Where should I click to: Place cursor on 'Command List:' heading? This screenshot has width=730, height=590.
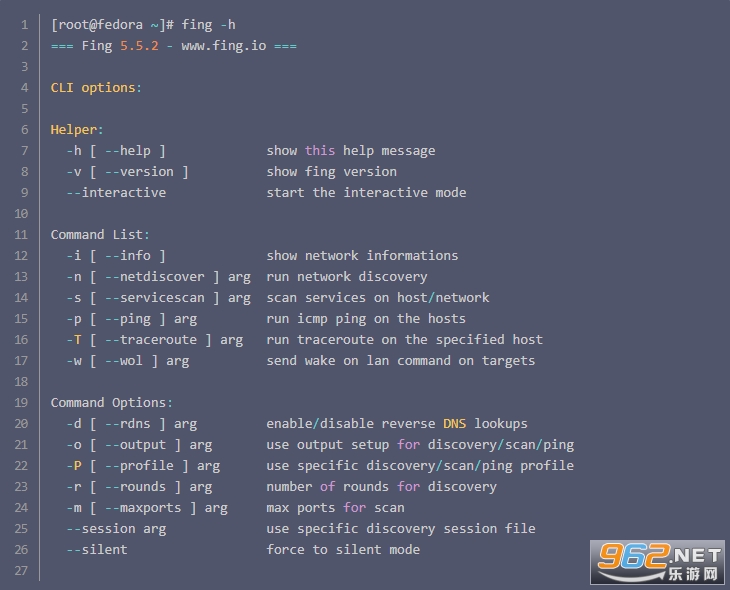(100, 234)
